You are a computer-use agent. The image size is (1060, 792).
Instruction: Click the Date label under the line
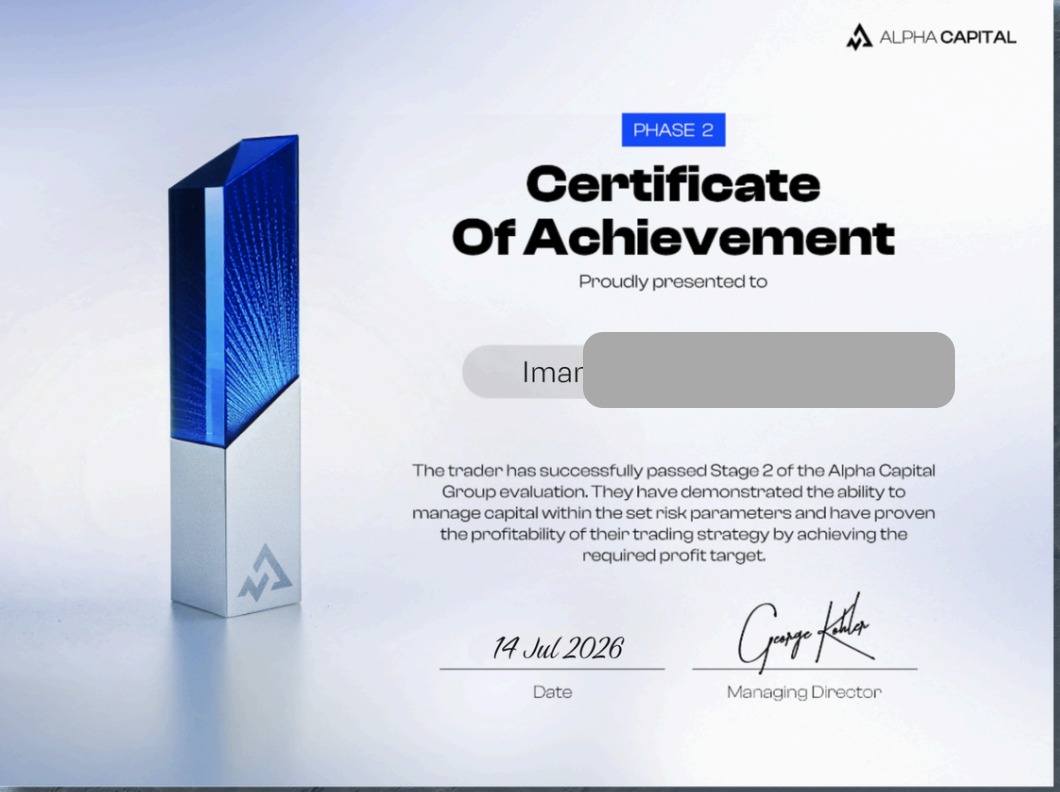552,692
